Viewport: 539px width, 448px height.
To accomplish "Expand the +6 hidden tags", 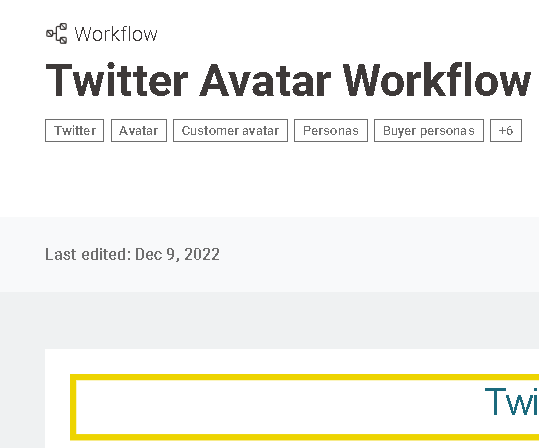I will pos(506,131).
